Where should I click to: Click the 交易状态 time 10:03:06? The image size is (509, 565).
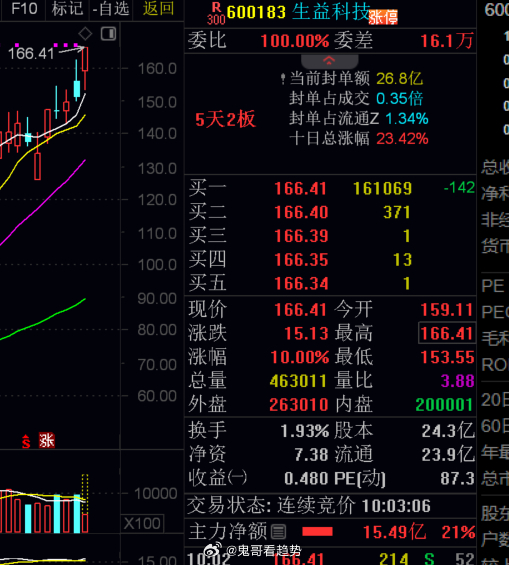pyautogui.click(x=396, y=506)
